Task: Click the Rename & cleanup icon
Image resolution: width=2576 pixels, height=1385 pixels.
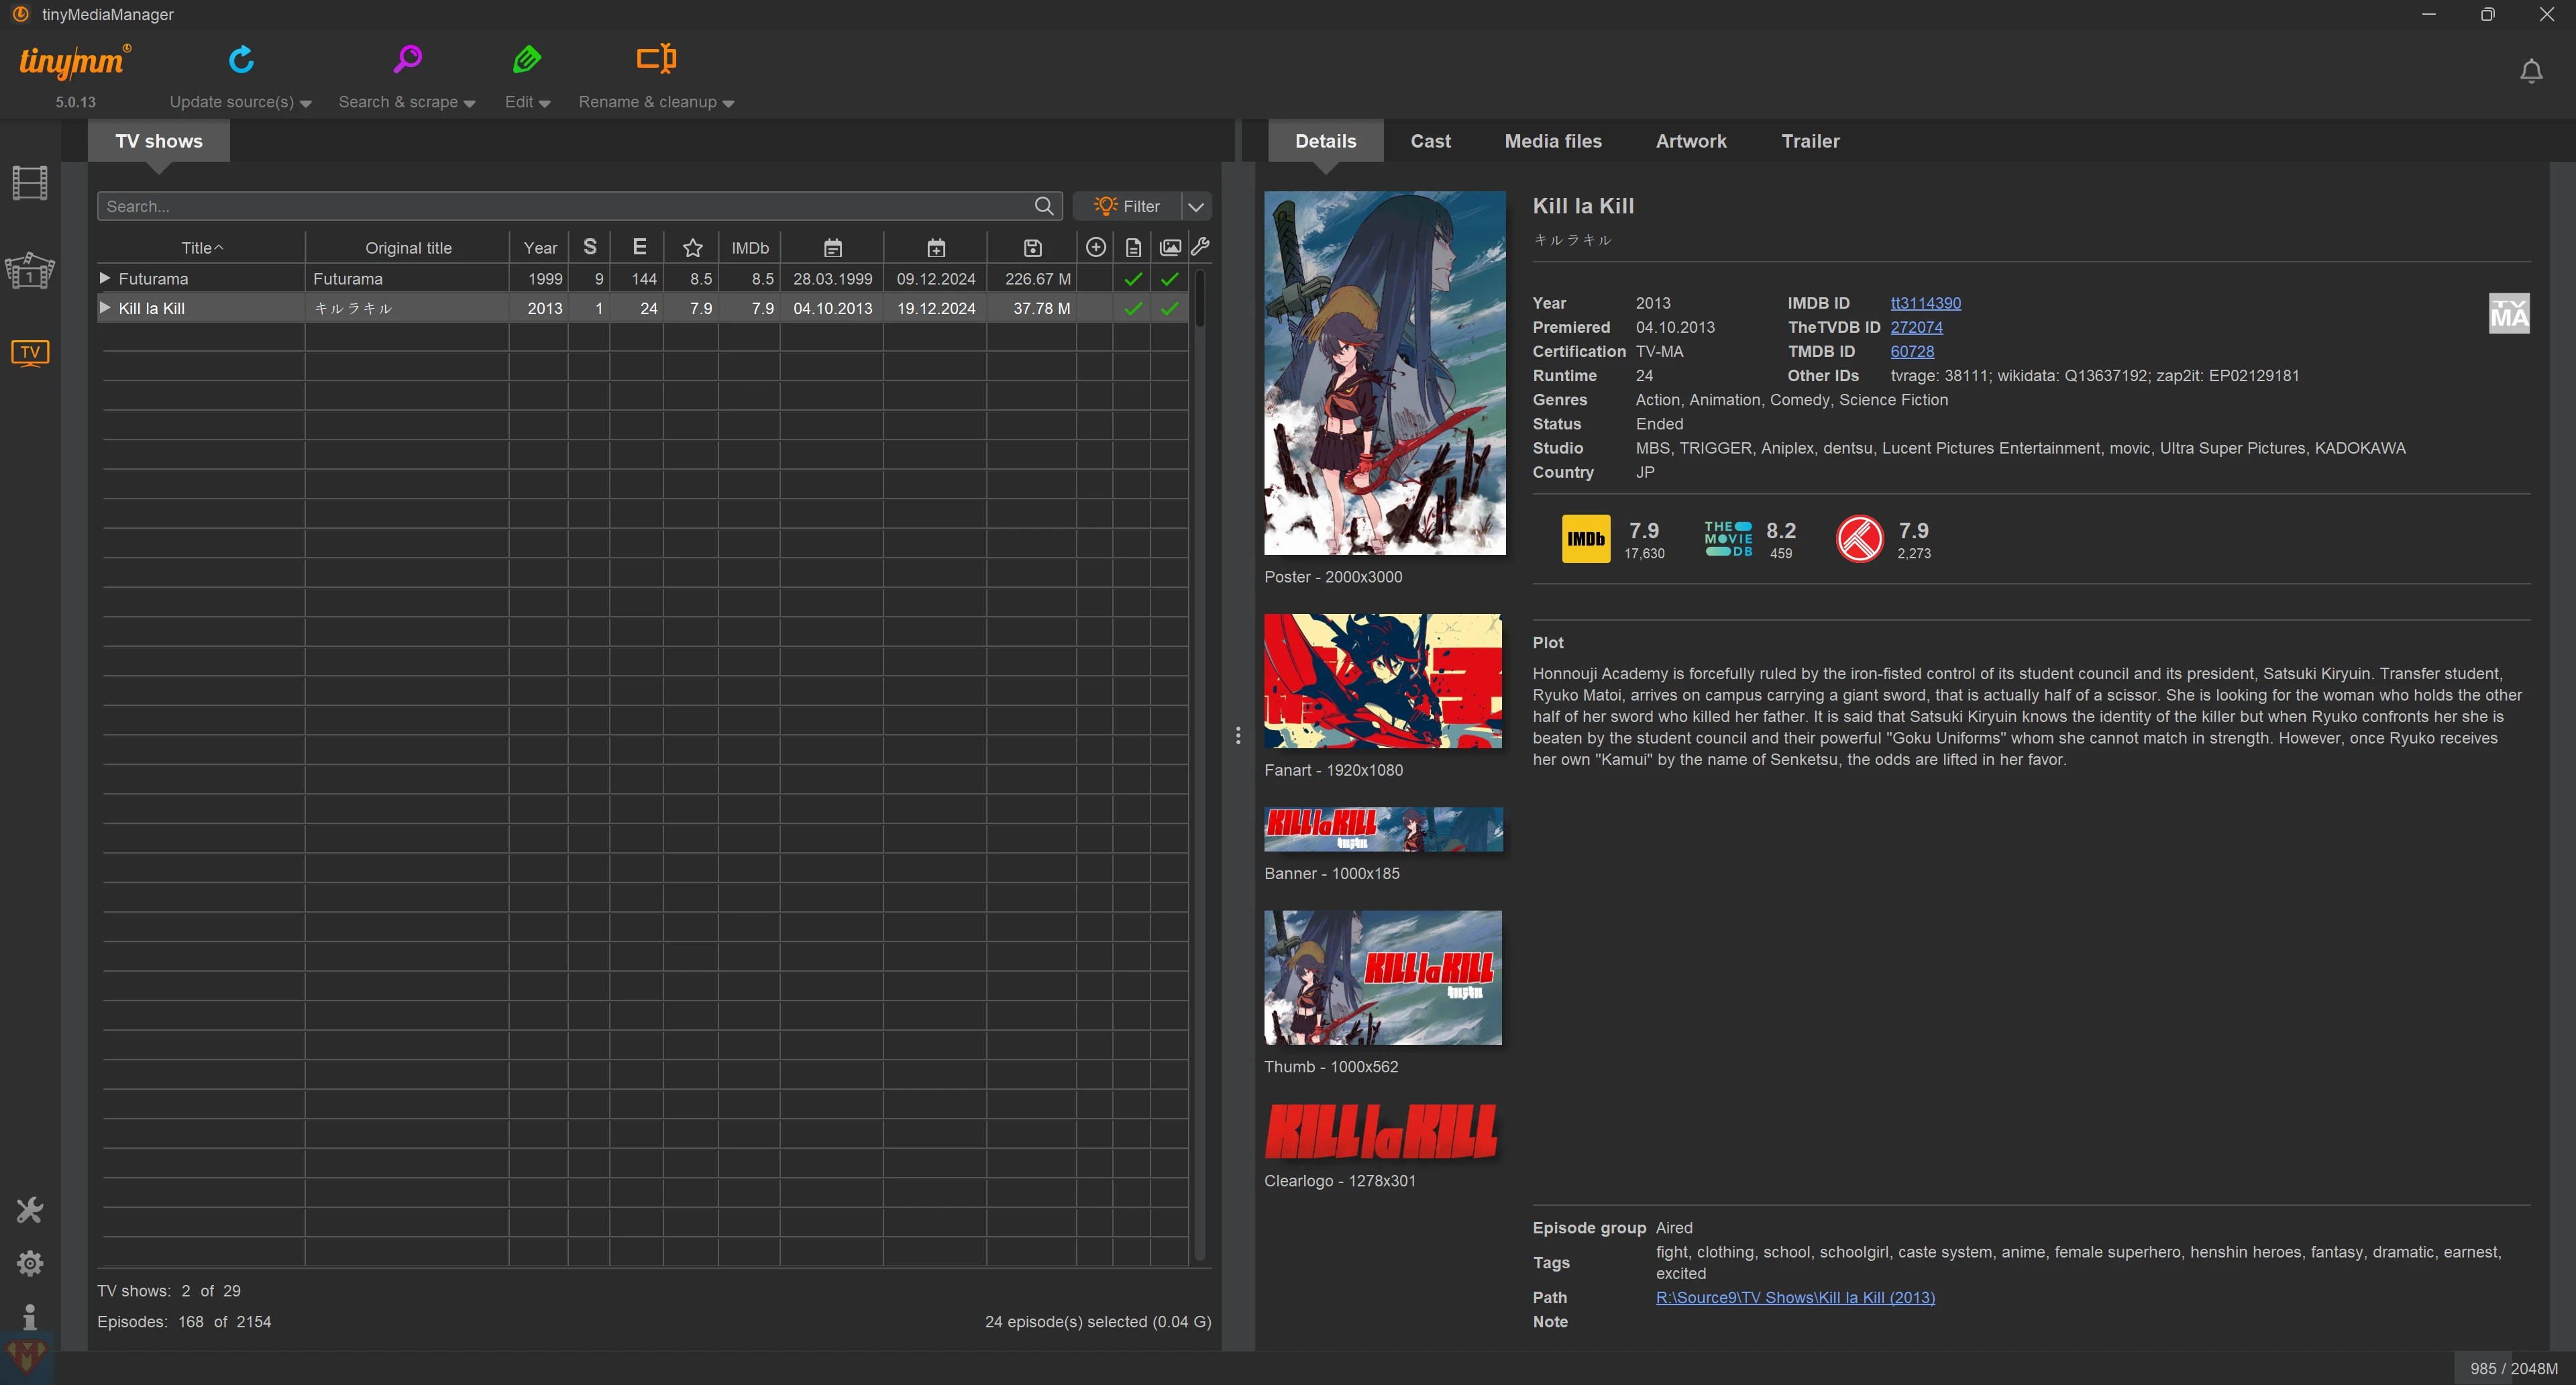Action: click(x=656, y=59)
